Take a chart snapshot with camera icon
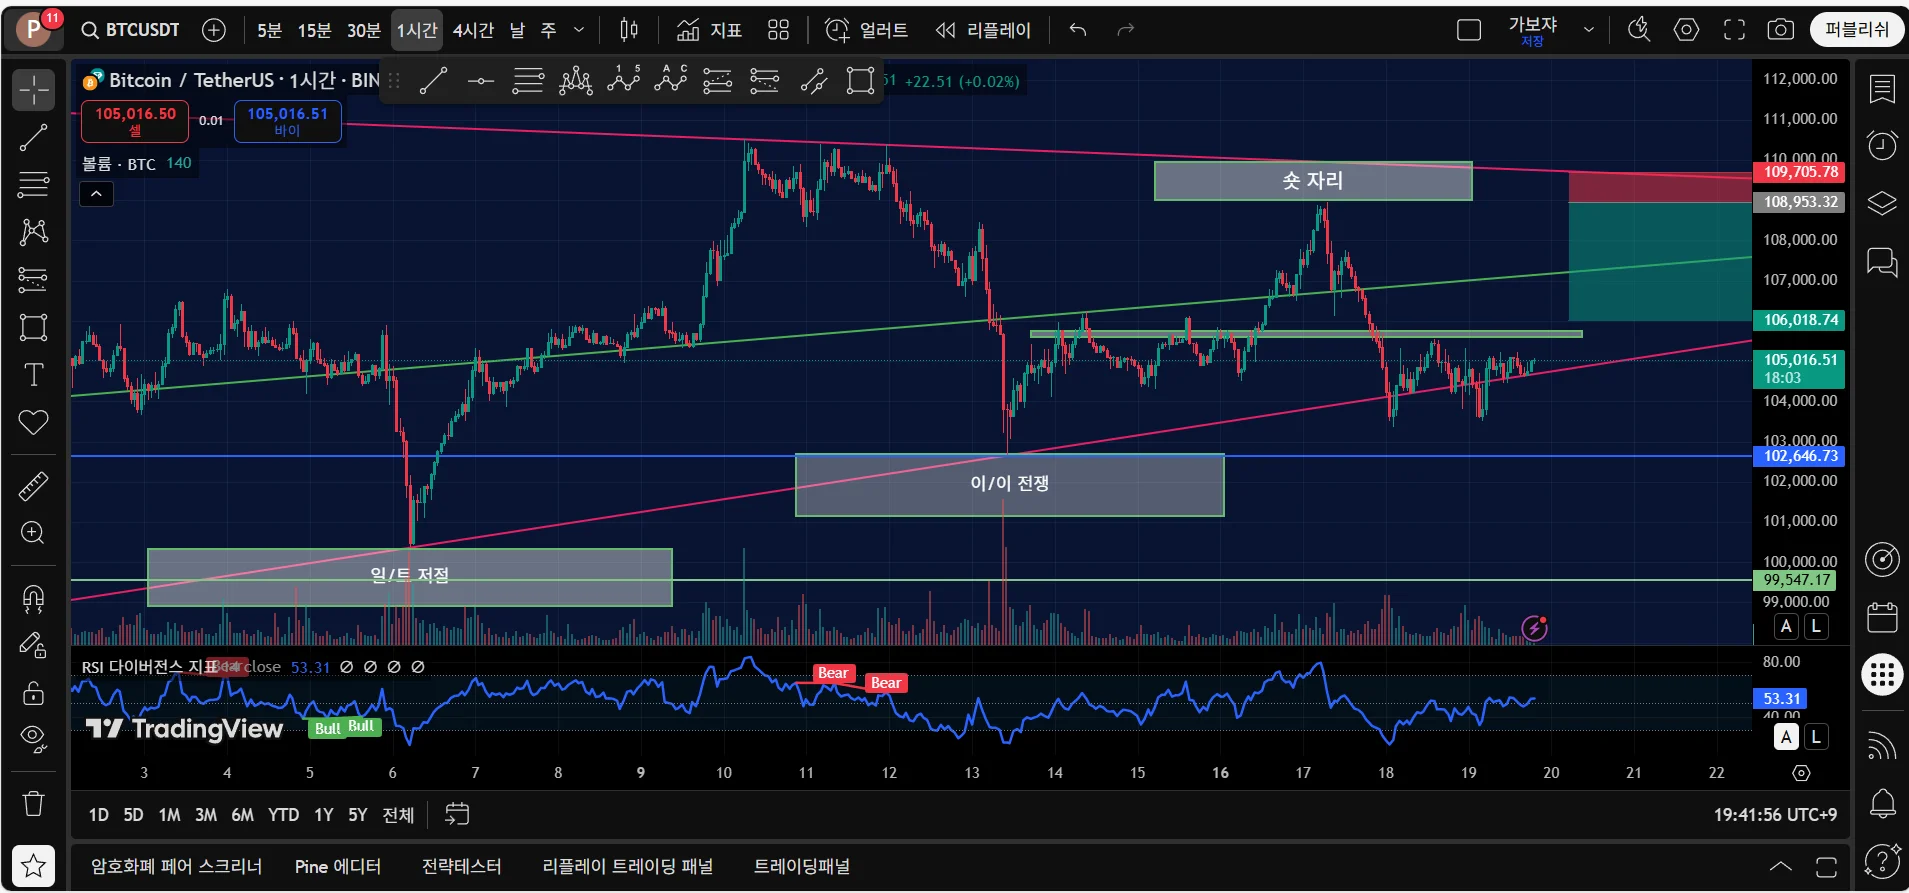Screen dimensions: 1909x893 coord(1780,30)
